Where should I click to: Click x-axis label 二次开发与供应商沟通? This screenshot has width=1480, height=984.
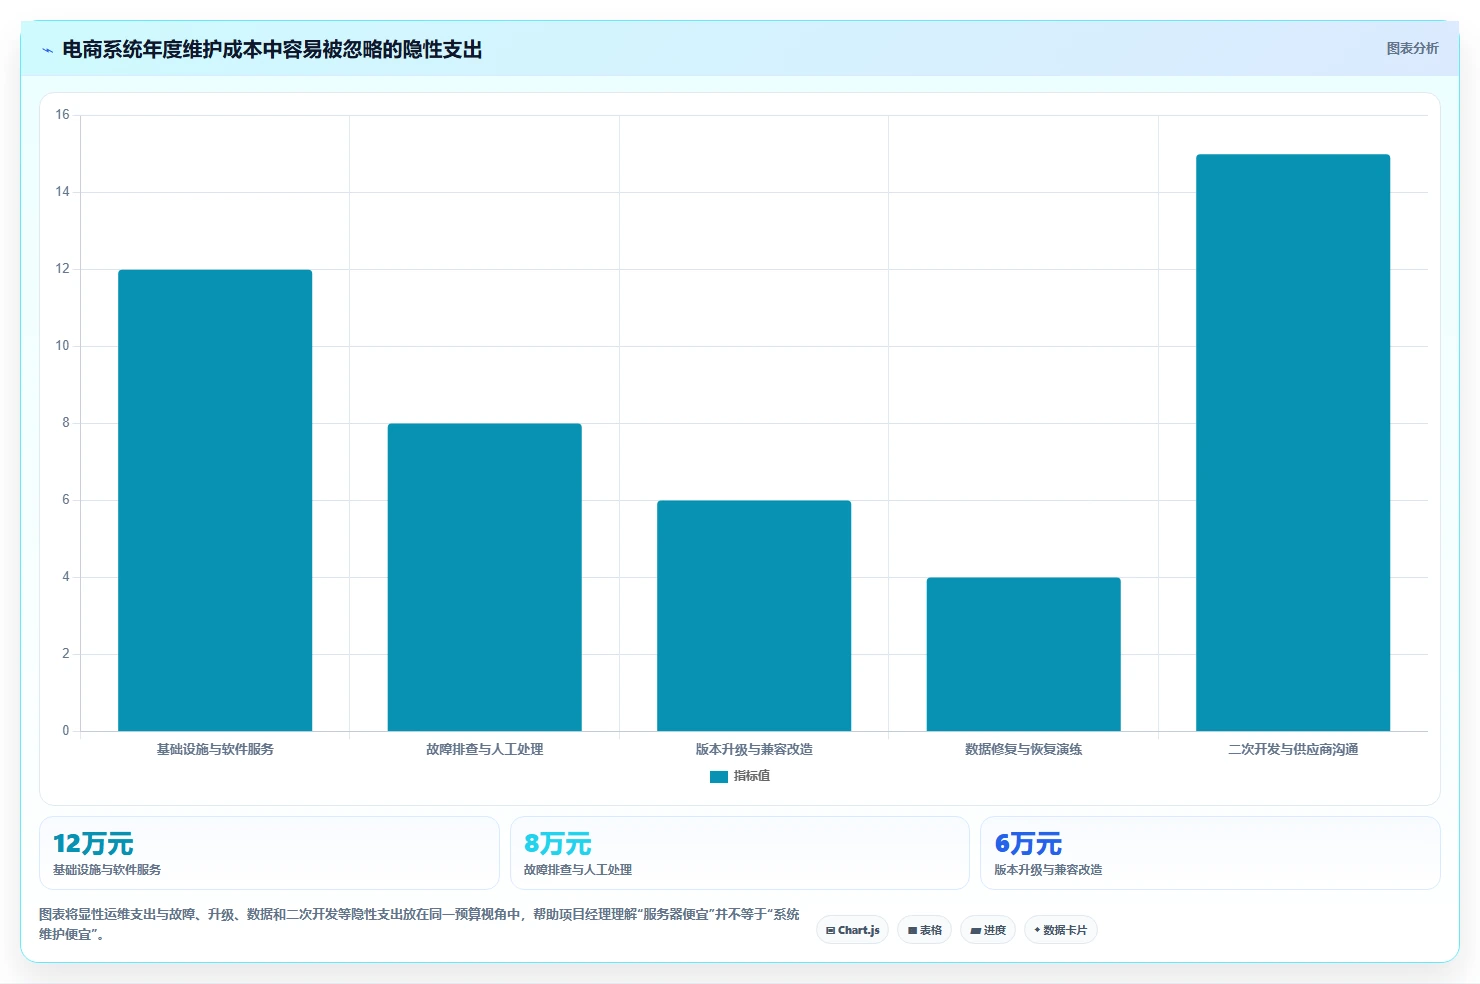click(1293, 749)
